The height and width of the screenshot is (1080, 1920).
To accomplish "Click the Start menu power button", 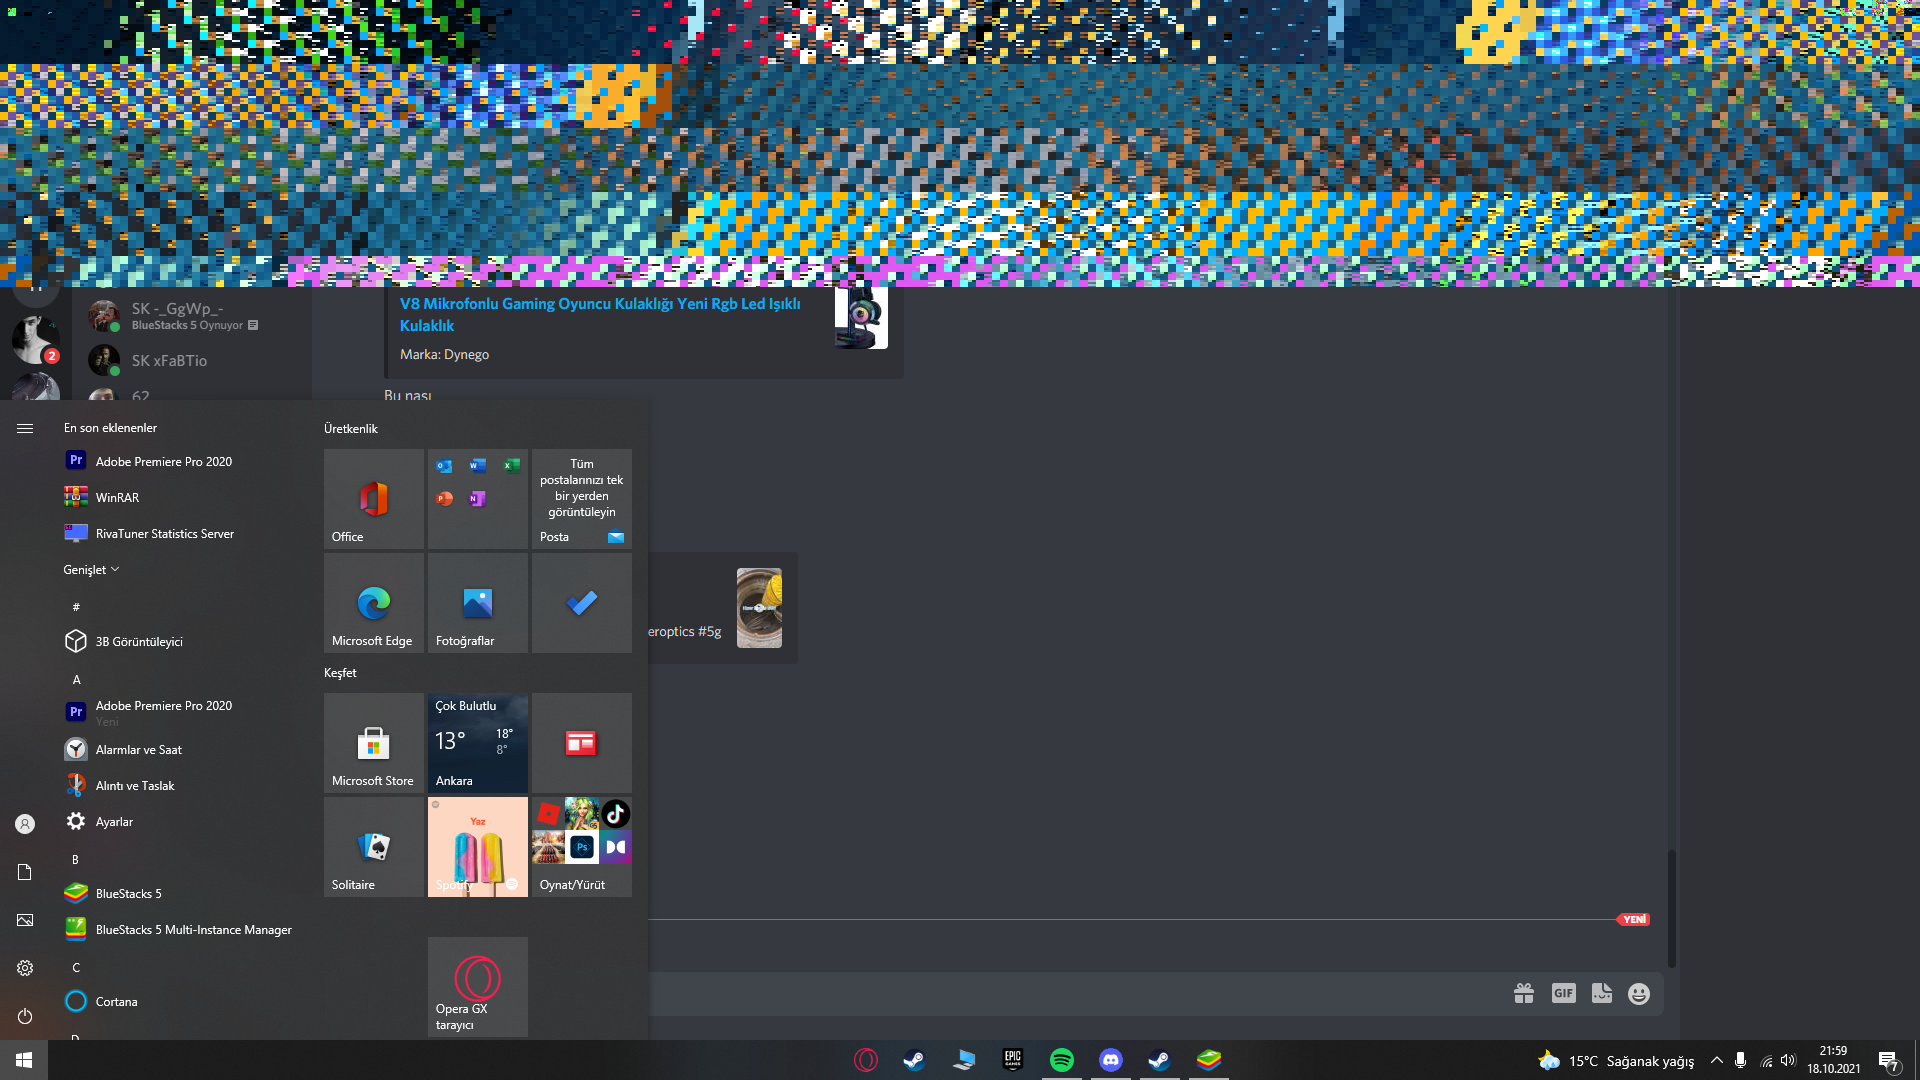I will pyautogui.click(x=25, y=1016).
